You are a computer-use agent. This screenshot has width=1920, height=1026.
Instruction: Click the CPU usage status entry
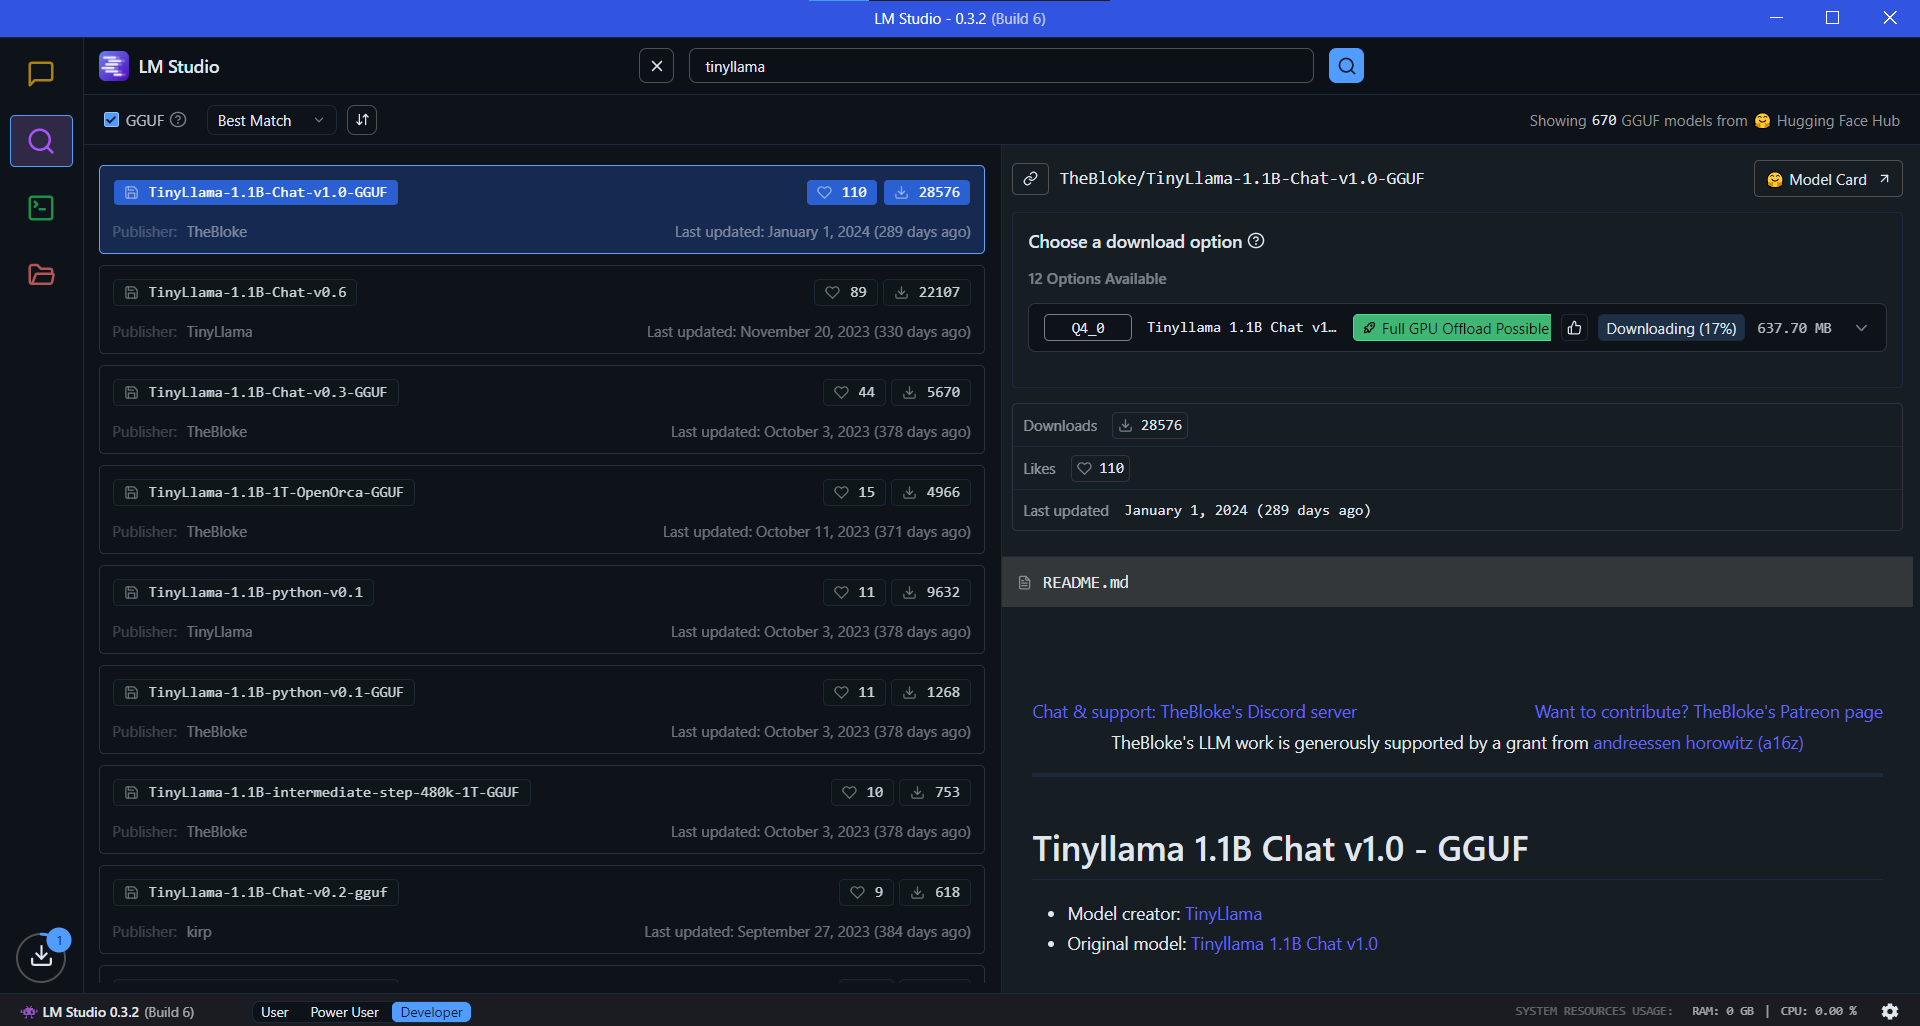pyautogui.click(x=1818, y=1011)
